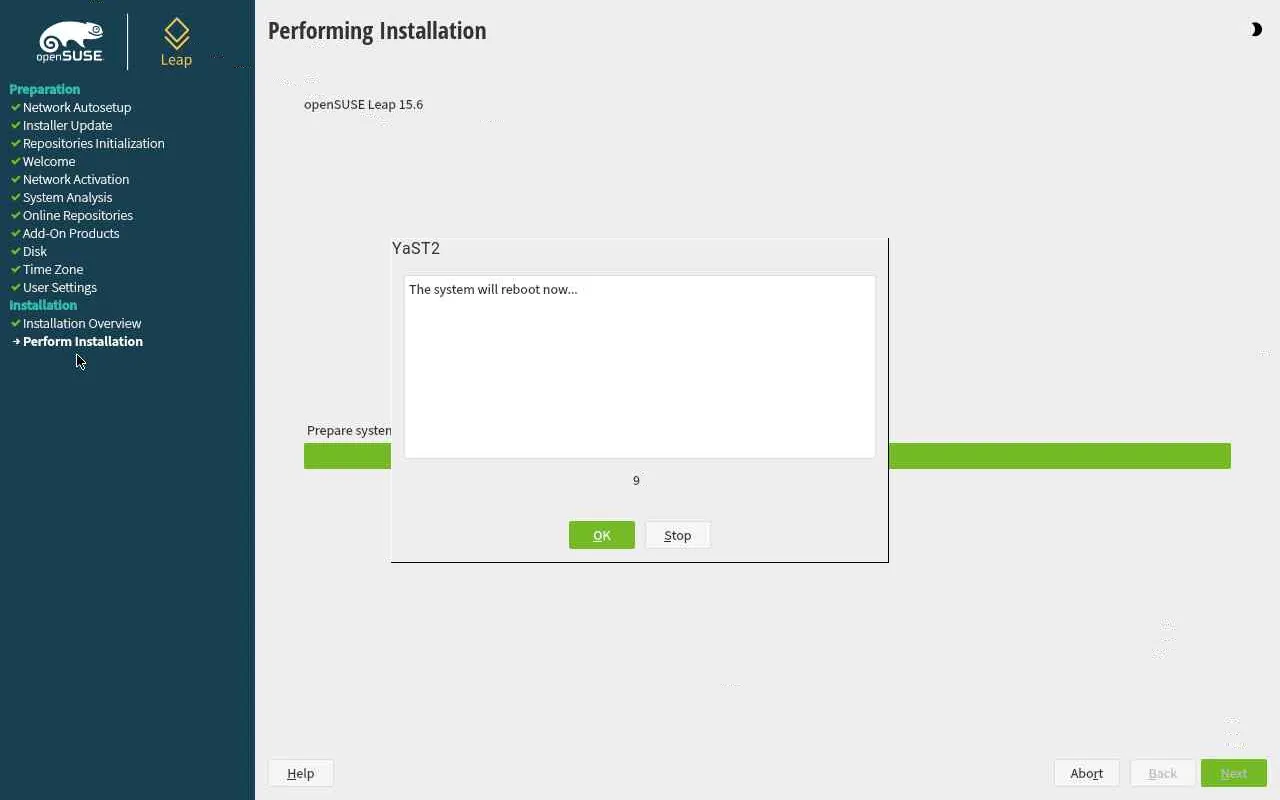Click the checkmark beside Repositories Initialization
This screenshot has height=800, width=1280.
coord(16,143)
